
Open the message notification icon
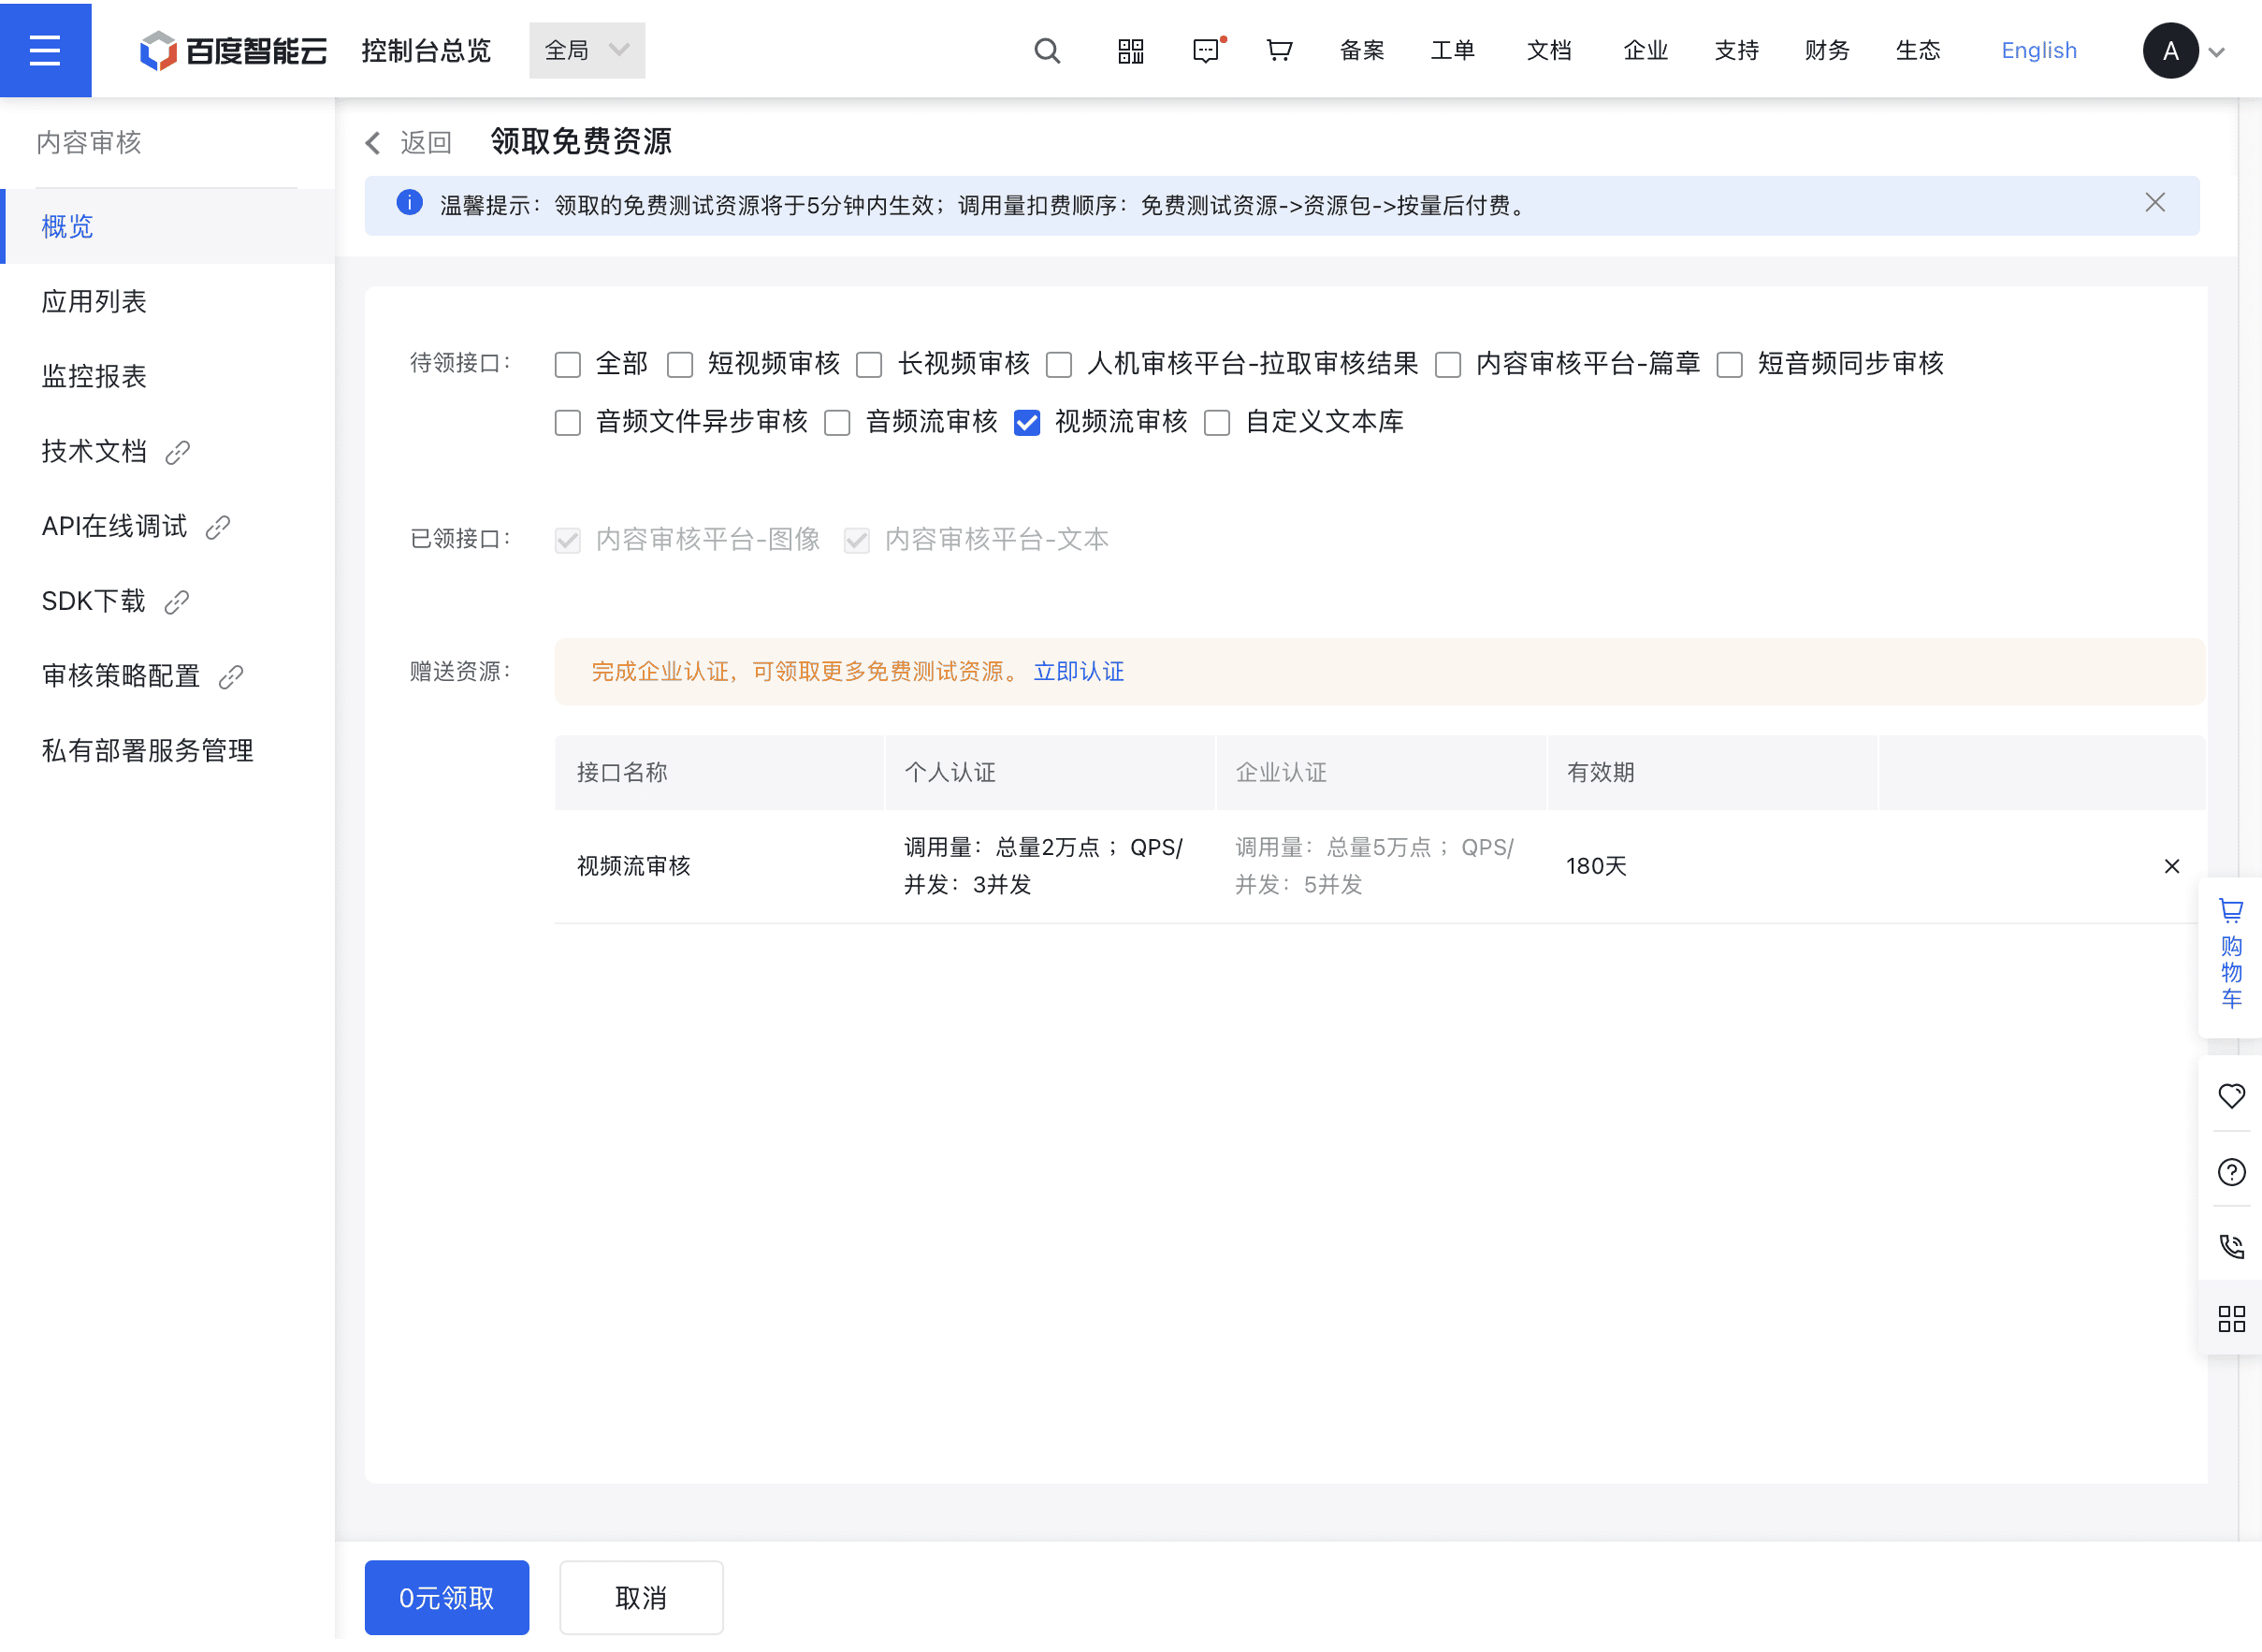pos(1206,50)
